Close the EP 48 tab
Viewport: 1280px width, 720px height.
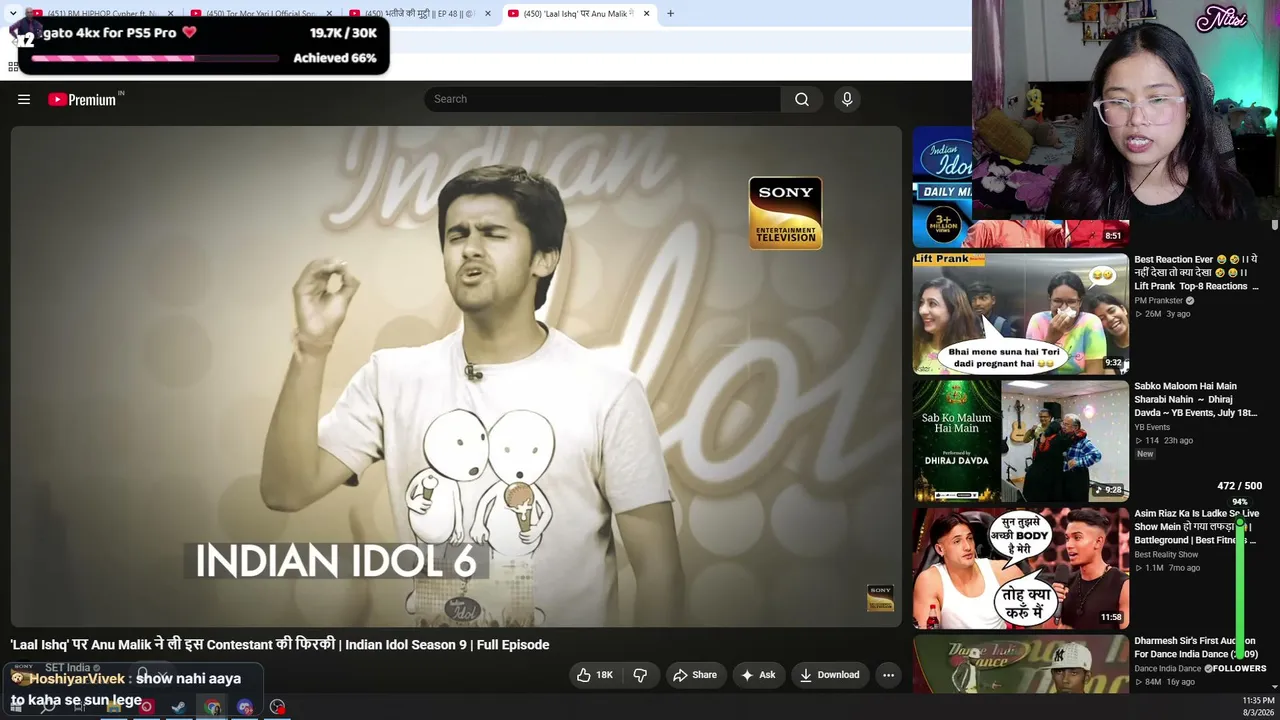tap(488, 14)
